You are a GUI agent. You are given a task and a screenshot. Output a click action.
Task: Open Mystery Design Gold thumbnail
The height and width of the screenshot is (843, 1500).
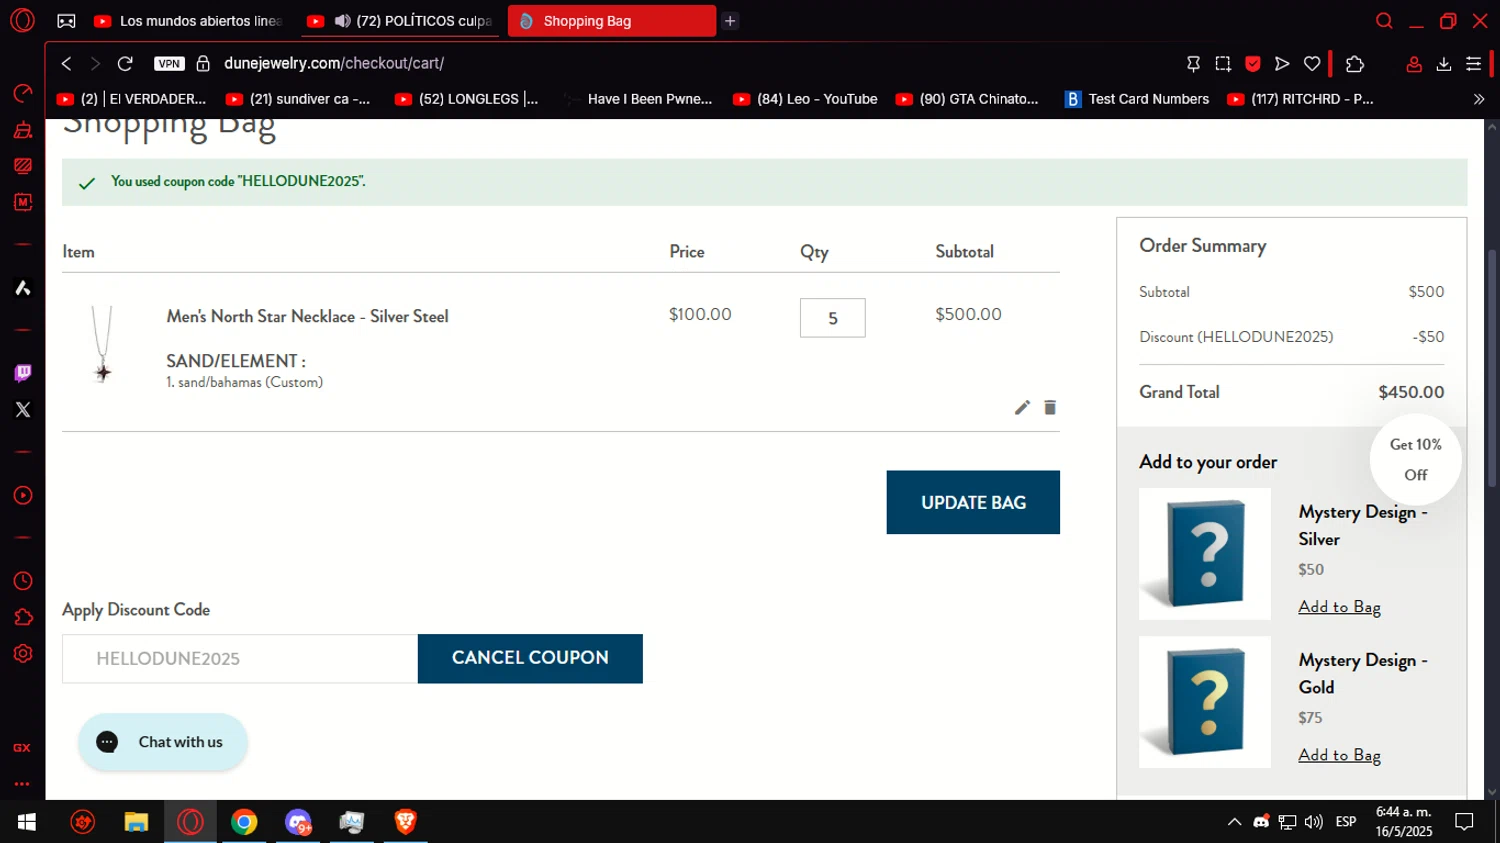(1205, 702)
